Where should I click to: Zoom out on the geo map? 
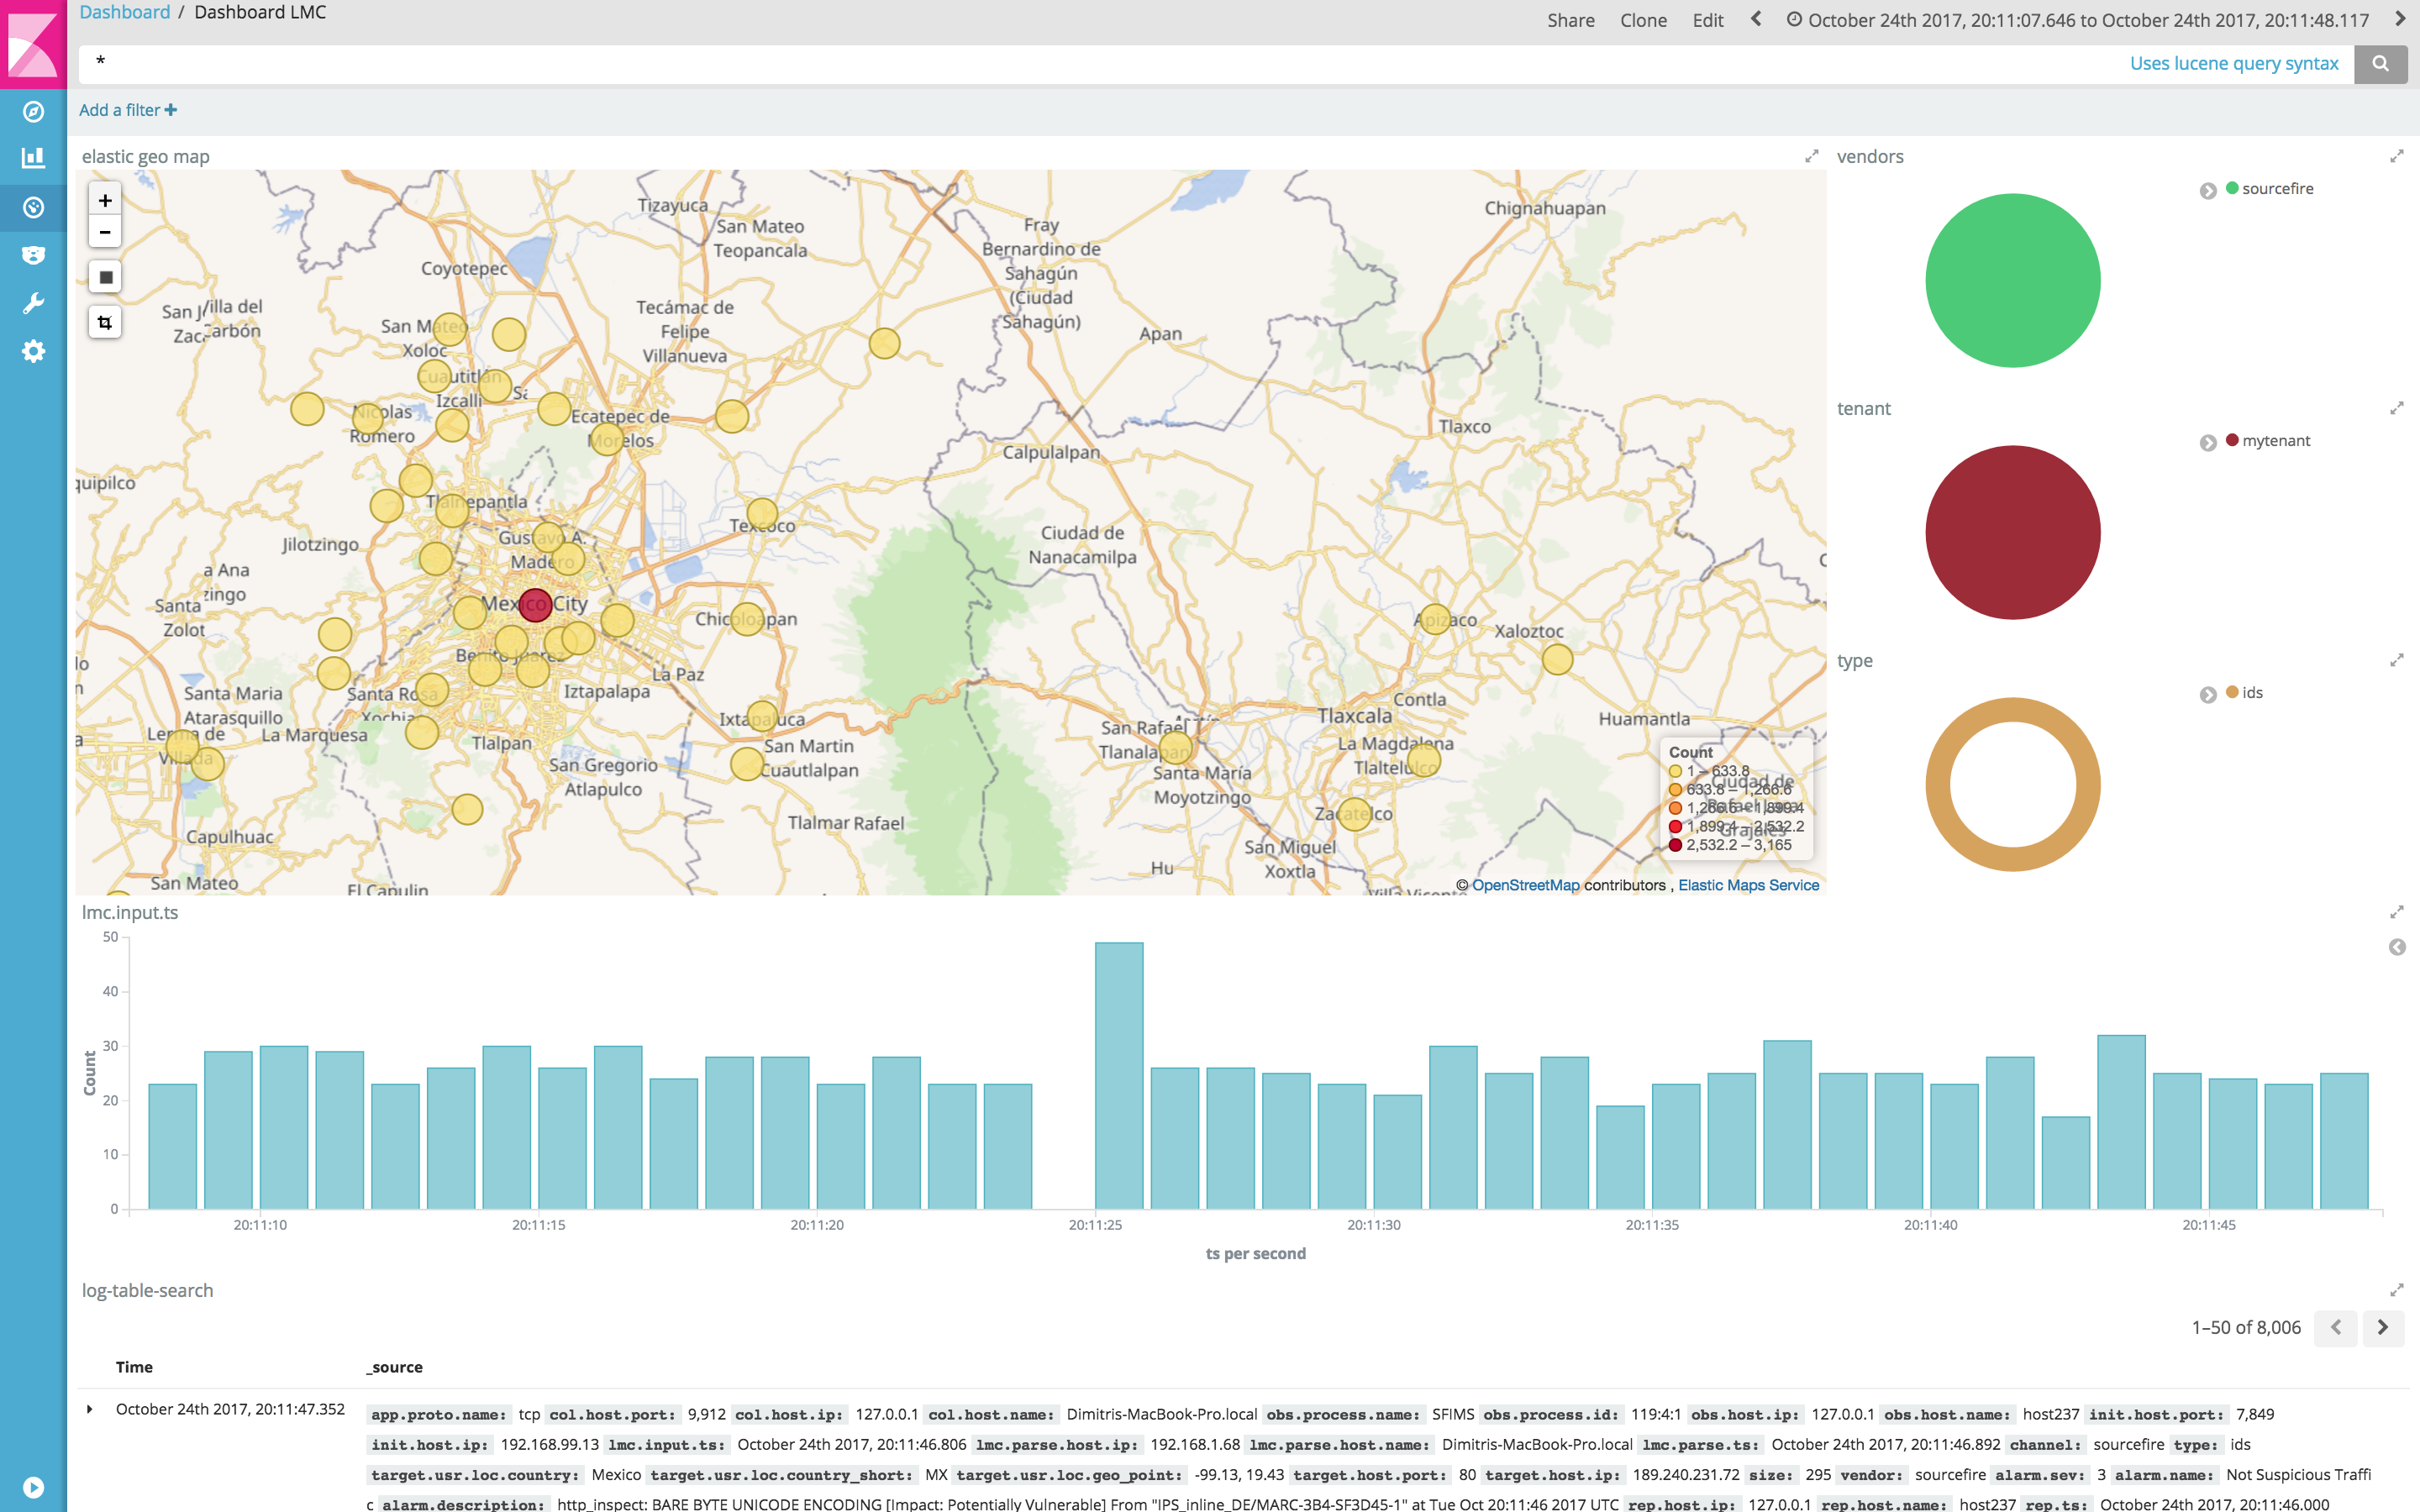pyautogui.click(x=105, y=232)
